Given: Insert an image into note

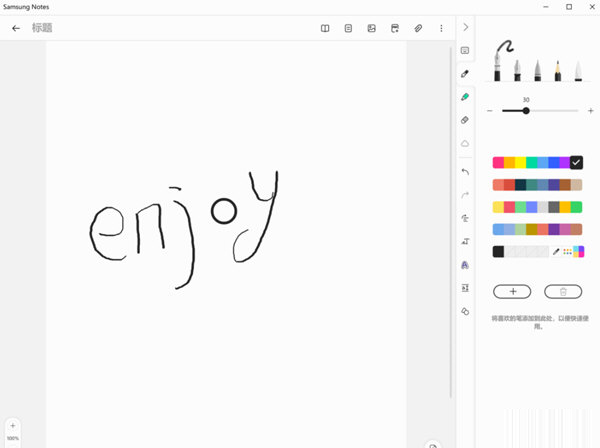Looking at the screenshot, I should point(371,28).
